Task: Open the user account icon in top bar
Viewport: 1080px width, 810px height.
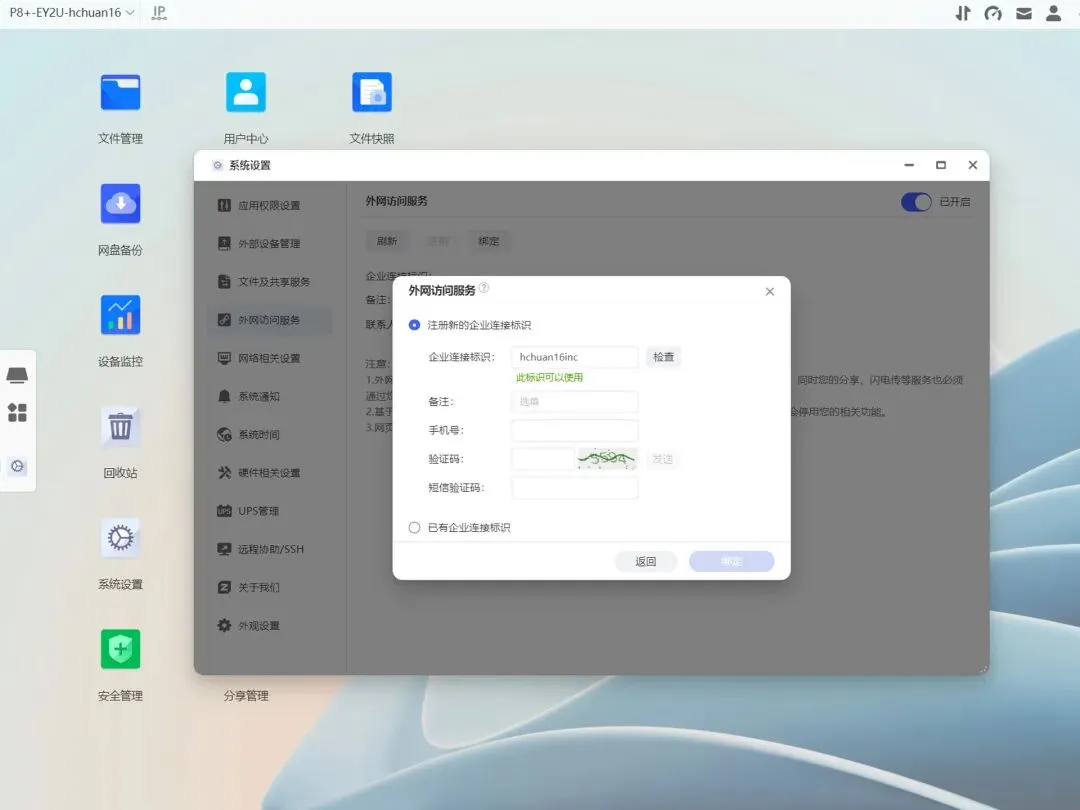Action: (1054, 13)
